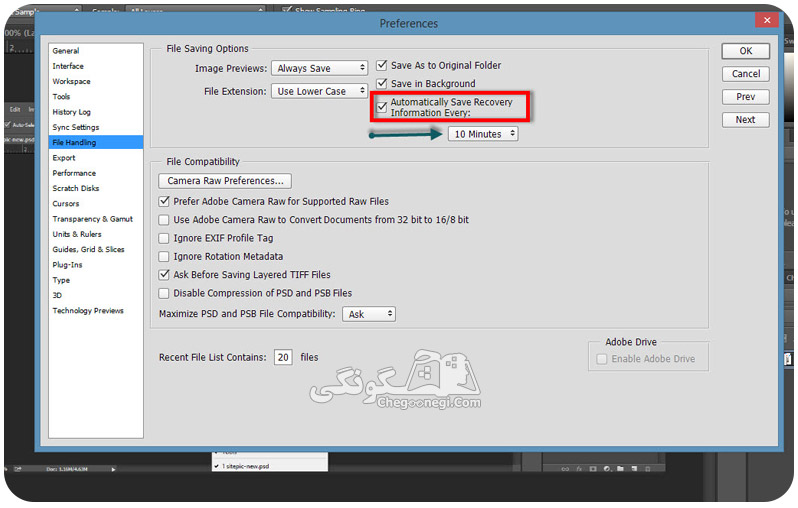
Task: Open the Image Previews dropdown
Action: click(x=320, y=68)
